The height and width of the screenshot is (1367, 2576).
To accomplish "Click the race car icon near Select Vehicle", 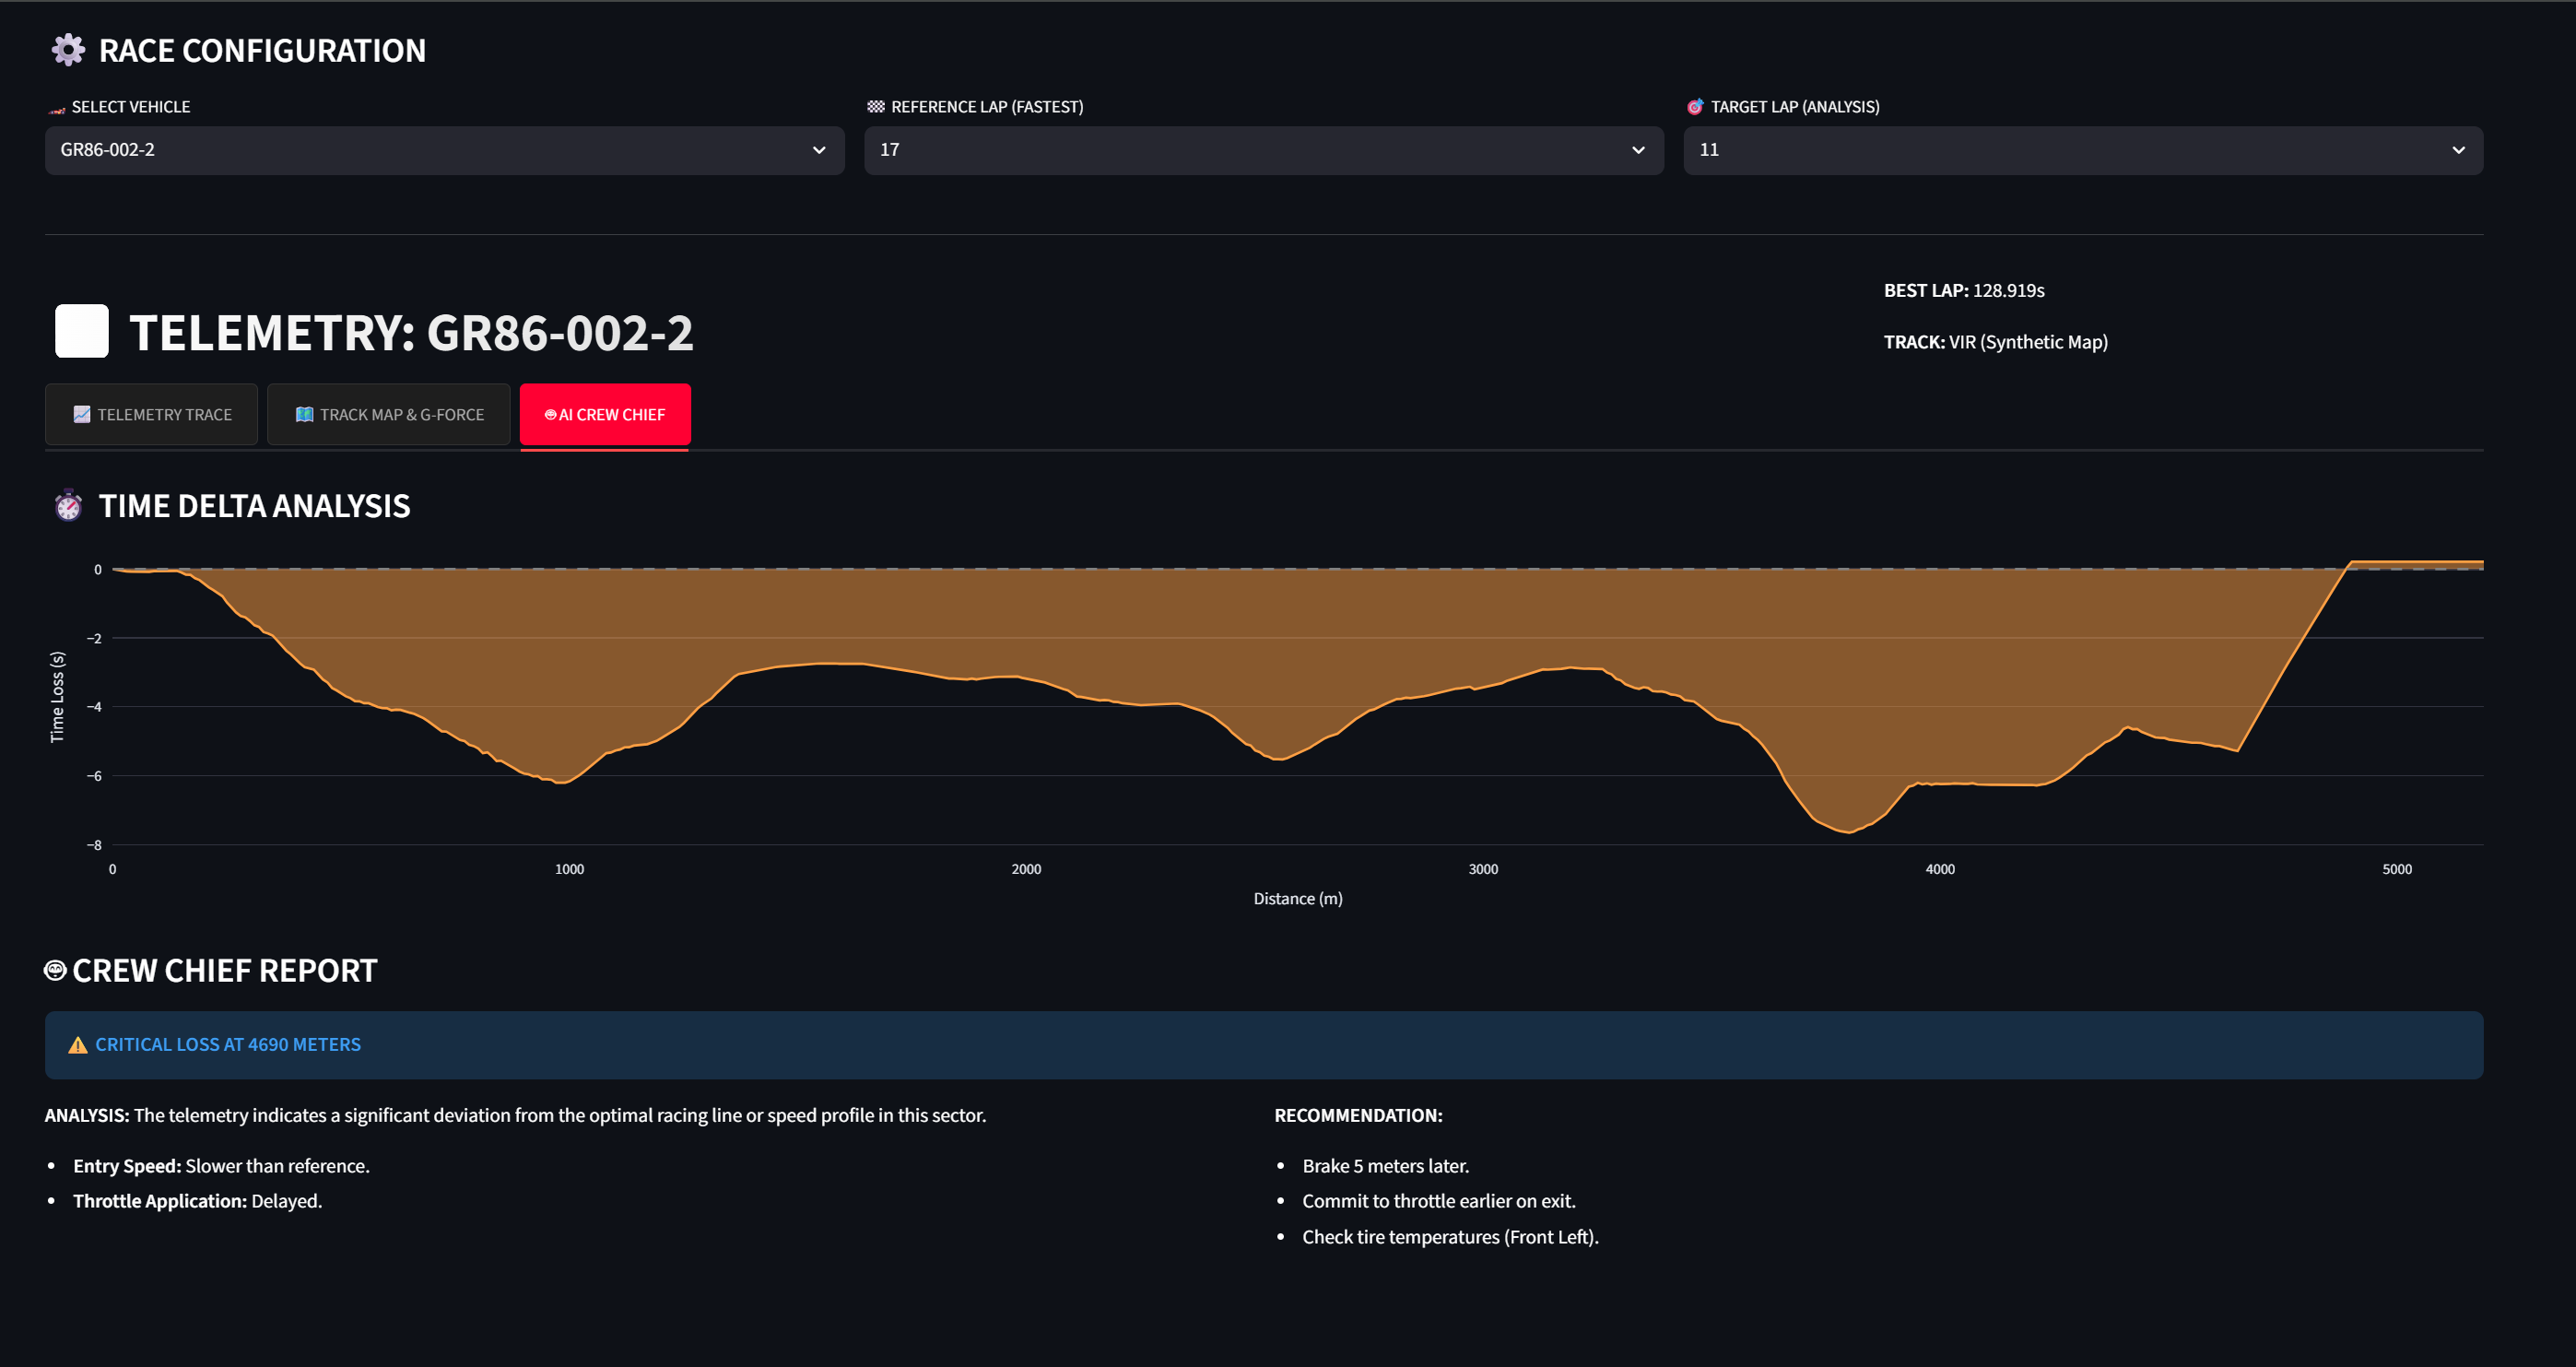I will pyautogui.click(x=57, y=108).
